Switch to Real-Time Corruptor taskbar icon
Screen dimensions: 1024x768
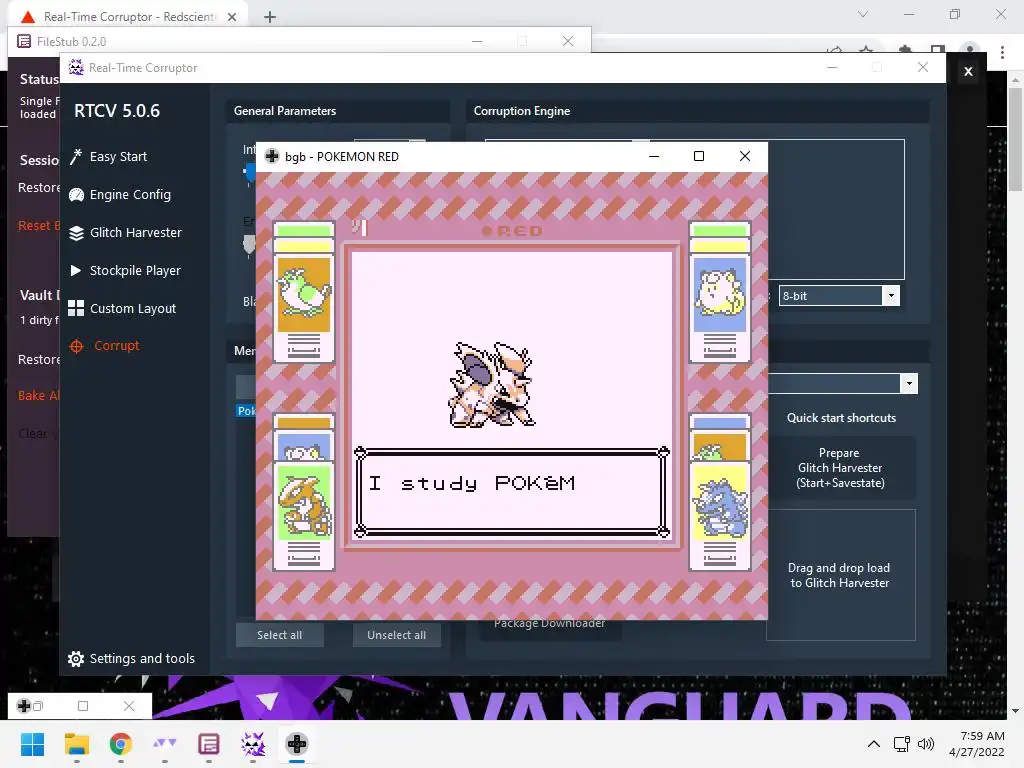(x=253, y=744)
